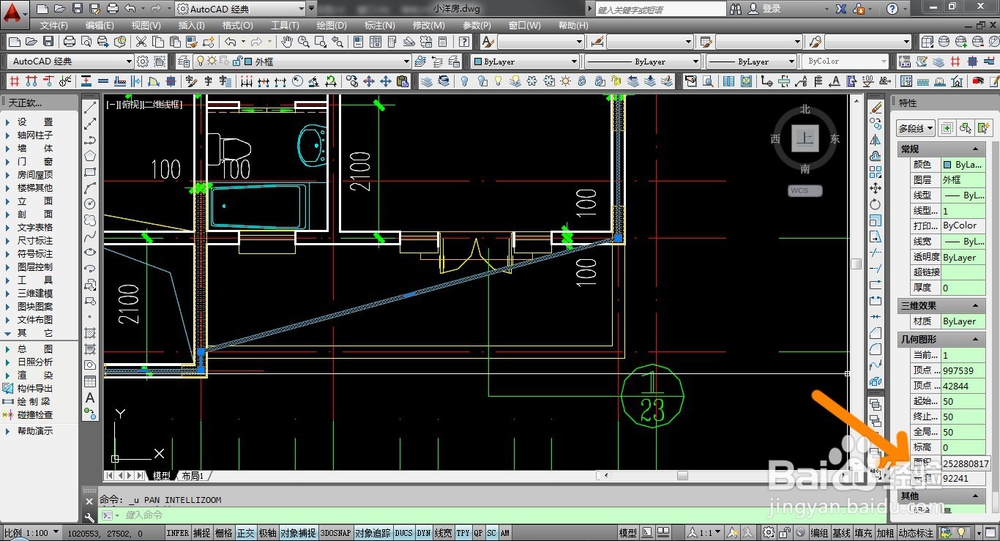Open the 标注(N) menu
The image size is (1000, 541).
click(x=379, y=26)
